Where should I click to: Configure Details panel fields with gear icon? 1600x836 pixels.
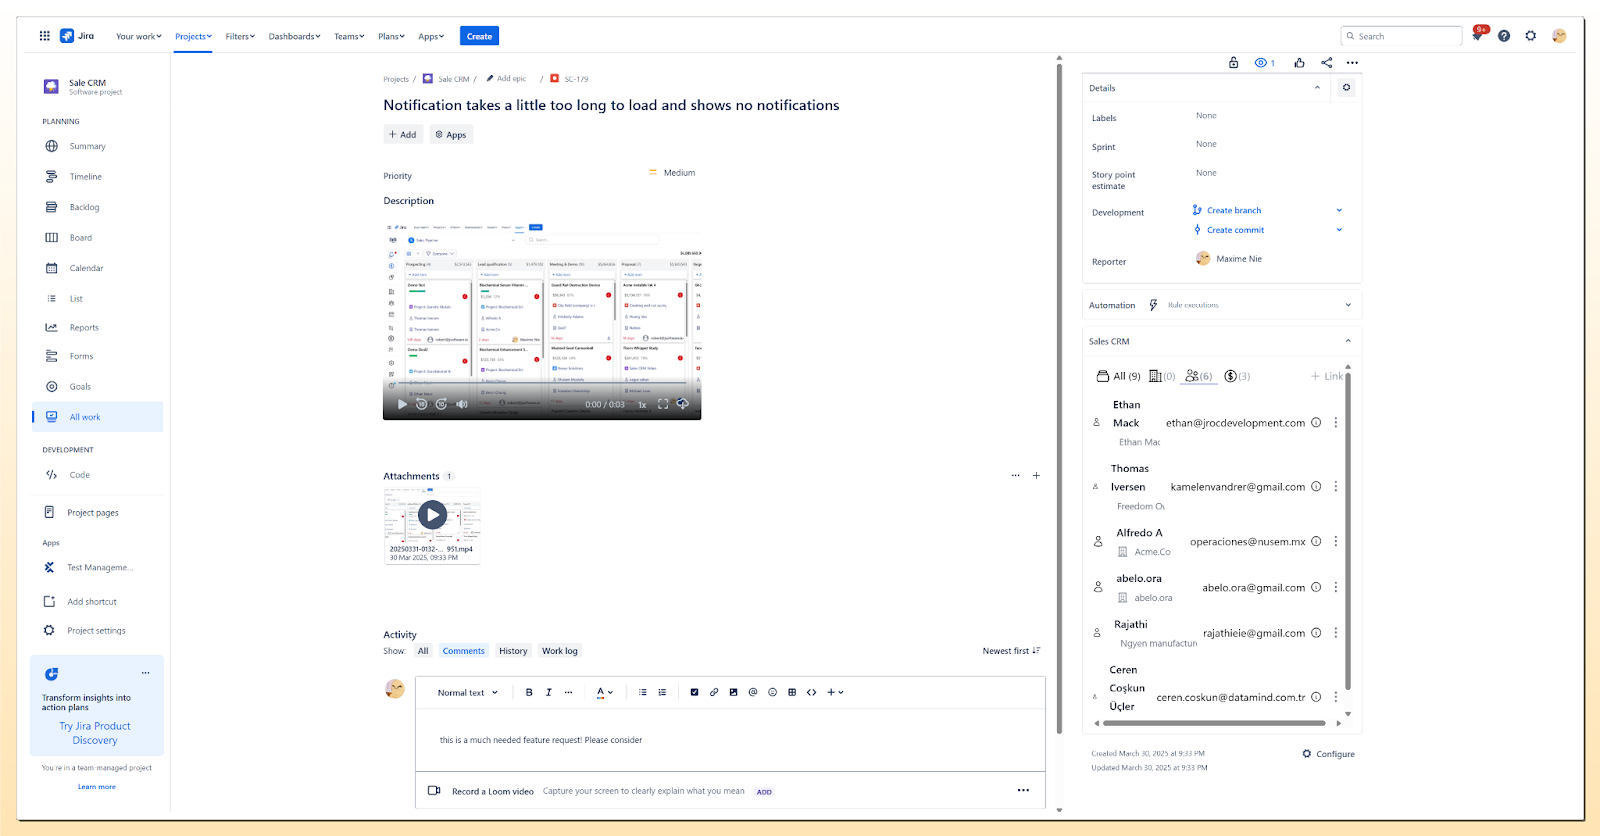click(x=1346, y=87)
